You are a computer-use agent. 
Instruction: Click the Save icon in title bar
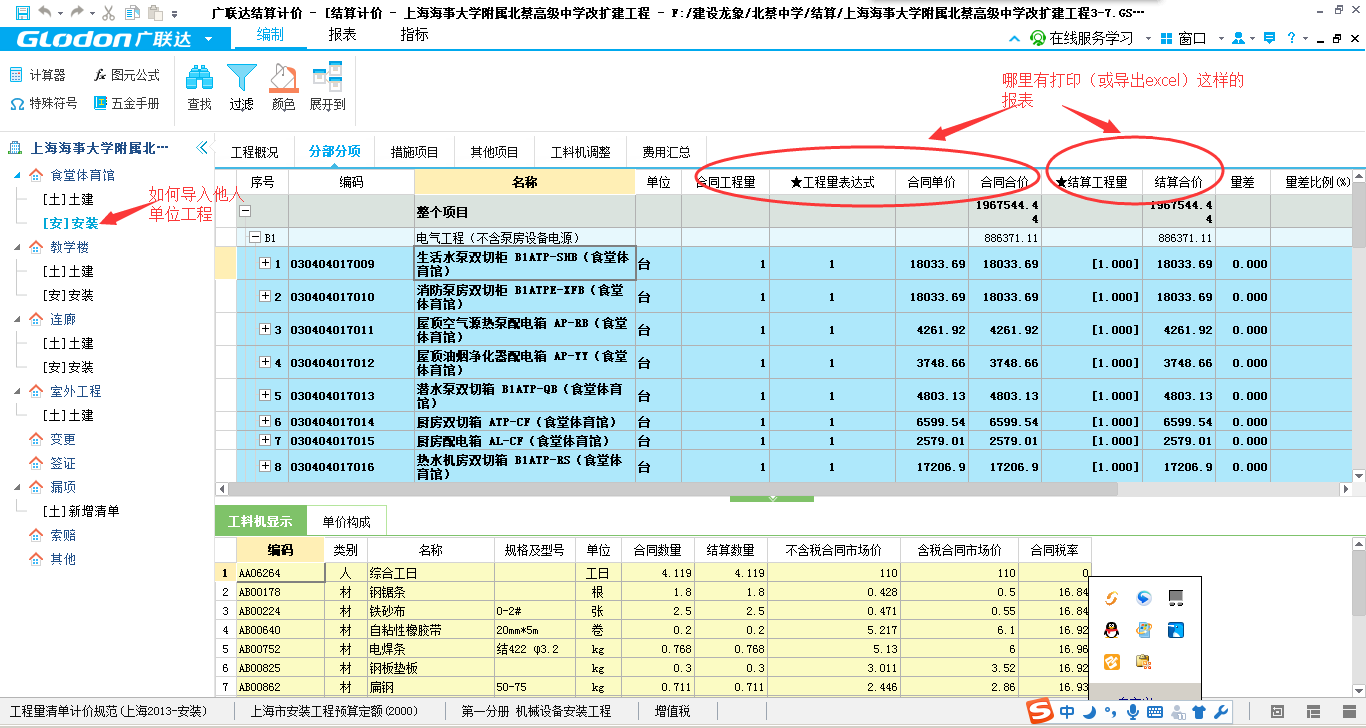[x=22, y=13]
